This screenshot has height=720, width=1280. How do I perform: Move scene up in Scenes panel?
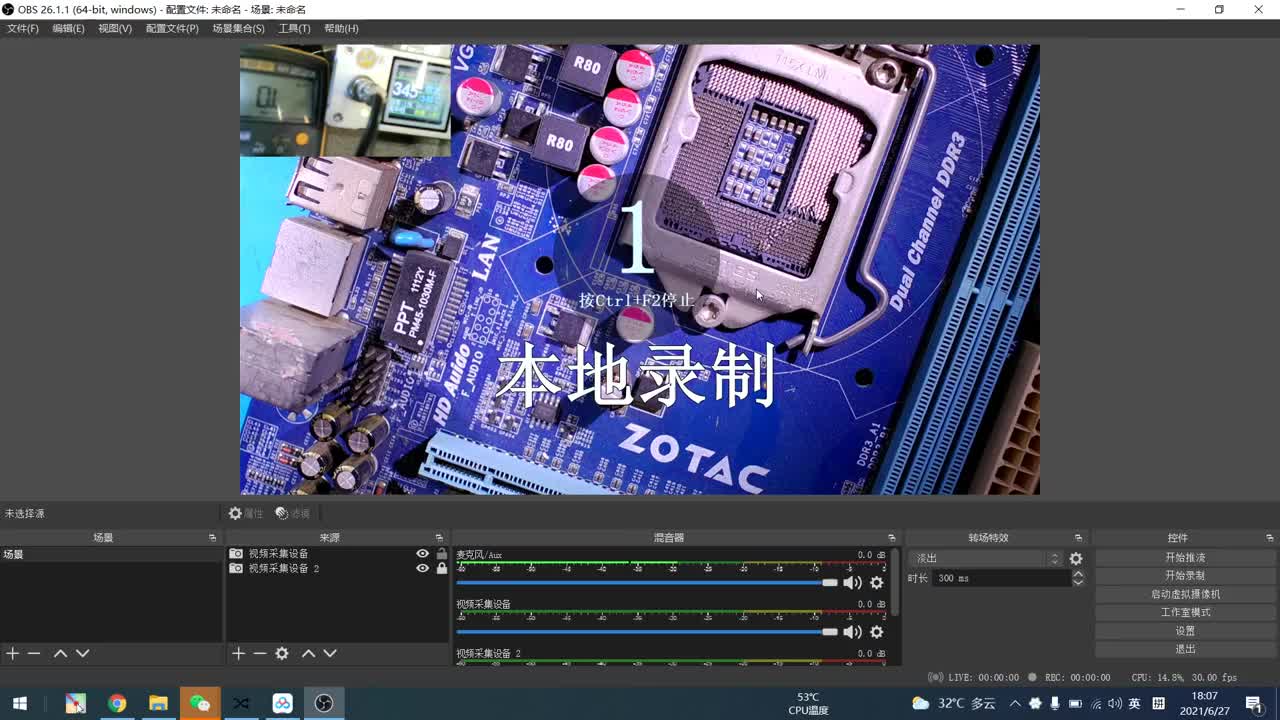coord(60,653)
